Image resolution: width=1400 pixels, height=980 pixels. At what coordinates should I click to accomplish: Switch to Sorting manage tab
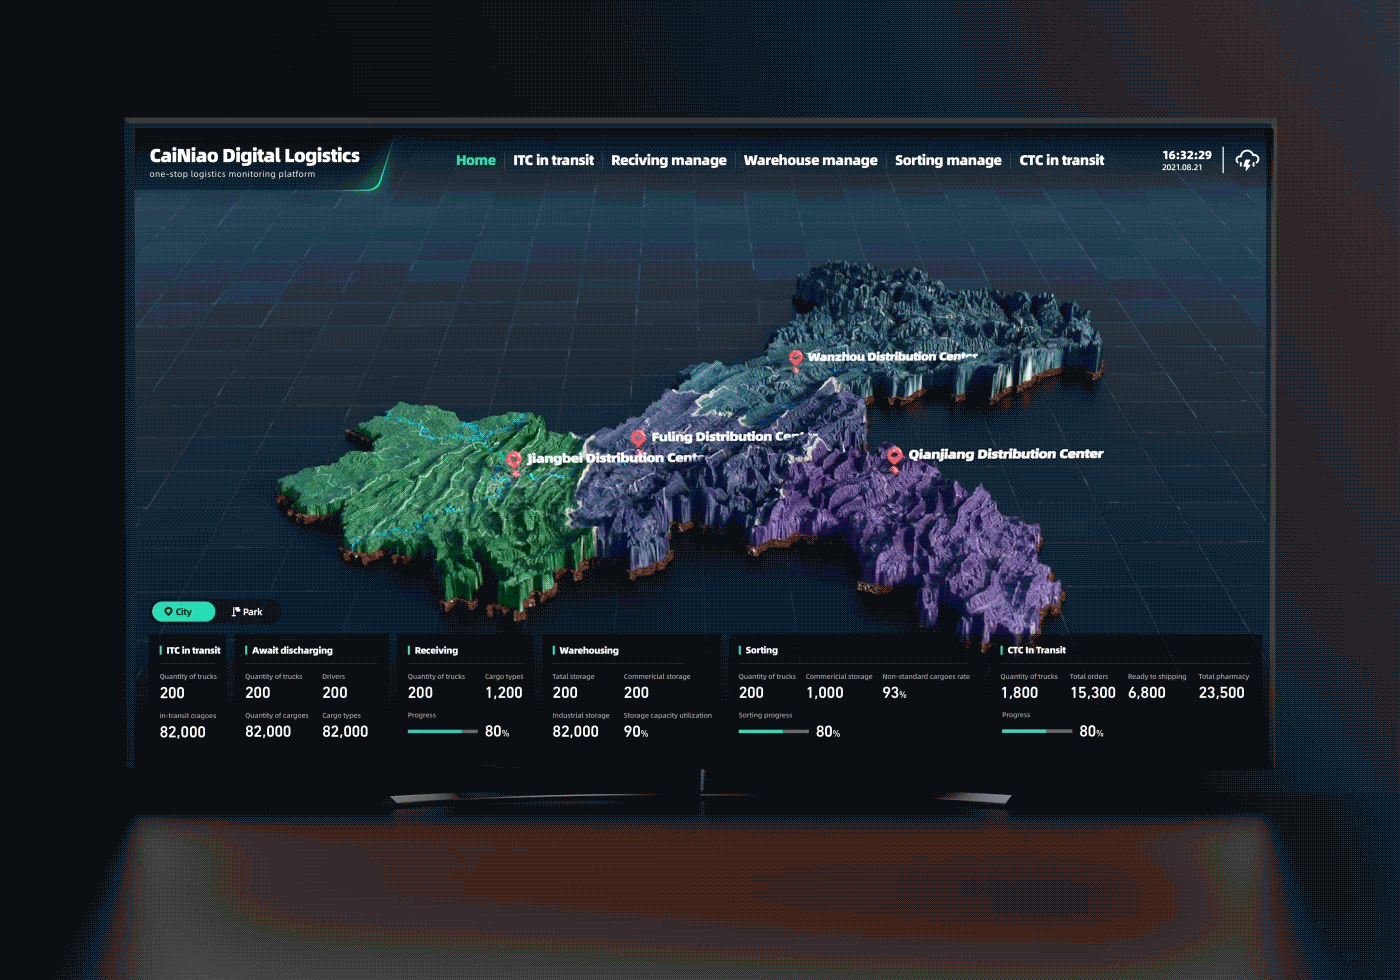(x=948, y=160)
